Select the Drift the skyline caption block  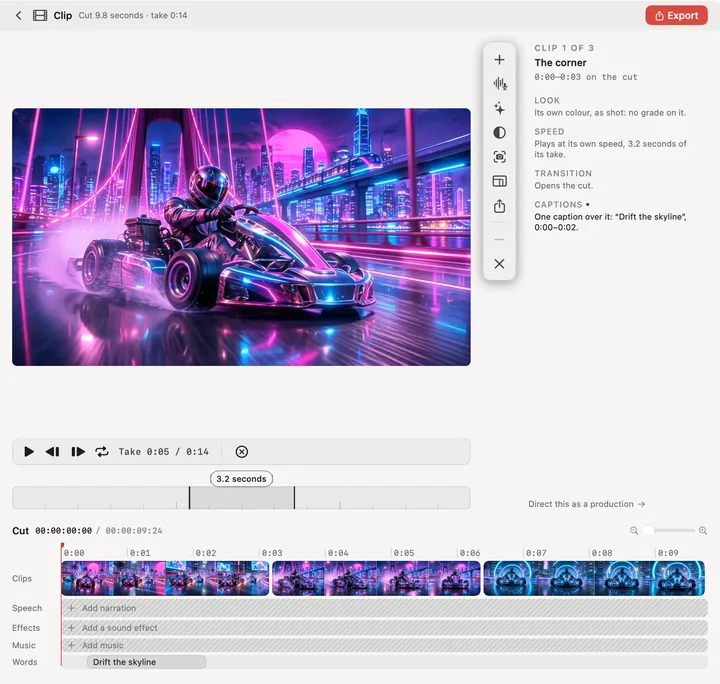146,662
